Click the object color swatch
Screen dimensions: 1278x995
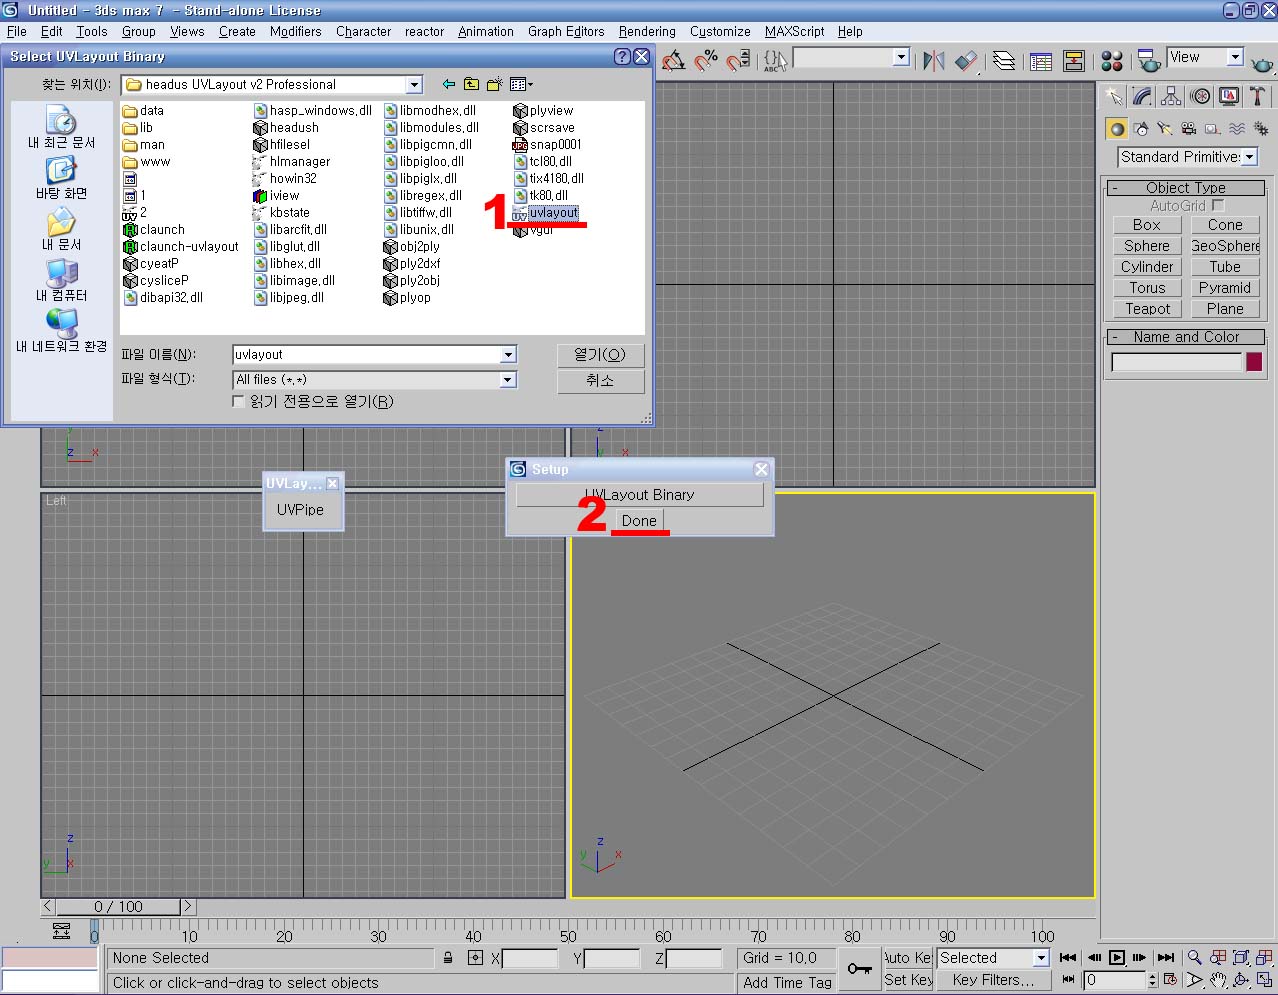pos(1254,362)
